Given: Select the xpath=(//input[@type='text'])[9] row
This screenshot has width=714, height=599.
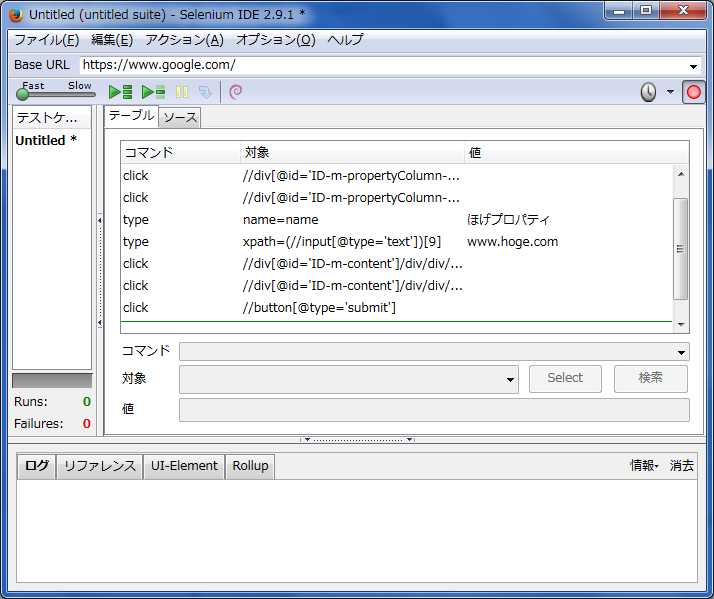Looking at the screenshot, I should (397, 242).
